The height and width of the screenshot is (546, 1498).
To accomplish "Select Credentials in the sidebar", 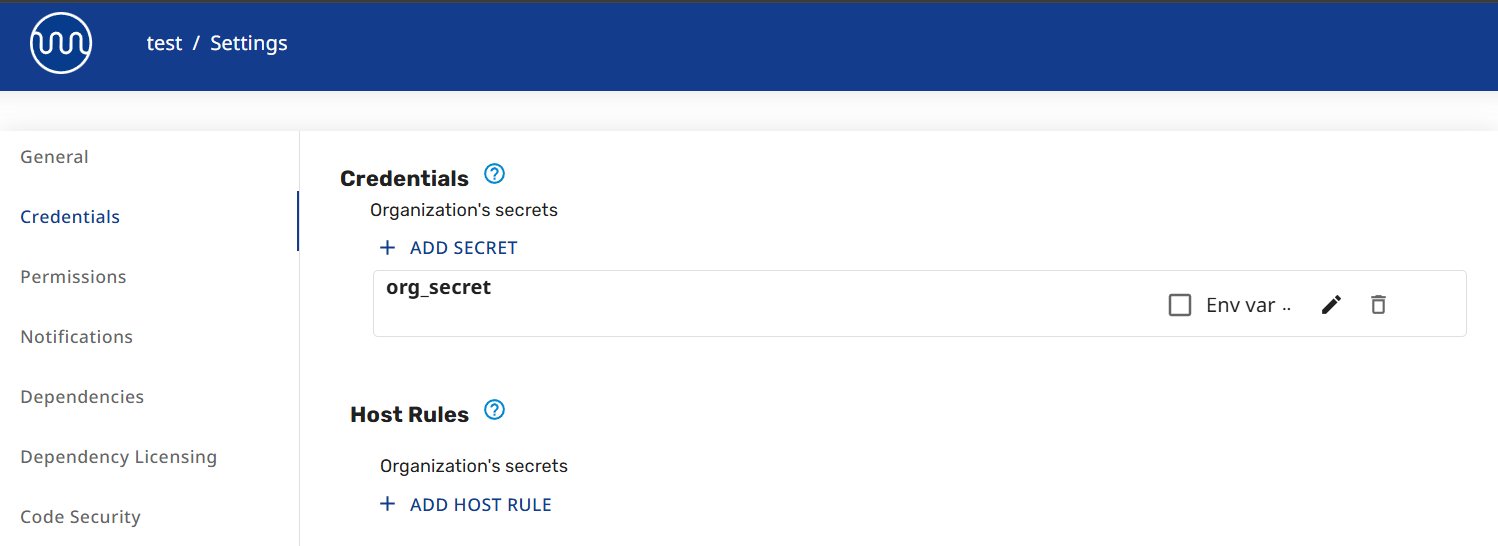I will (x=70, y=217).
